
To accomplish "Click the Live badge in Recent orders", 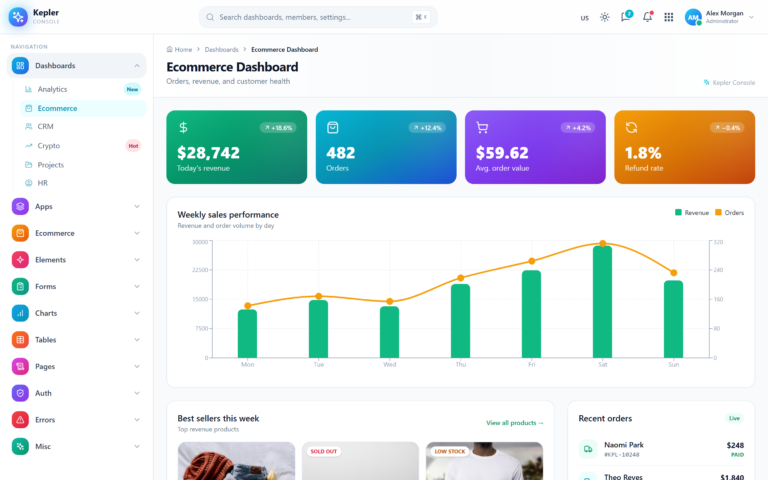I will (734, 418).
